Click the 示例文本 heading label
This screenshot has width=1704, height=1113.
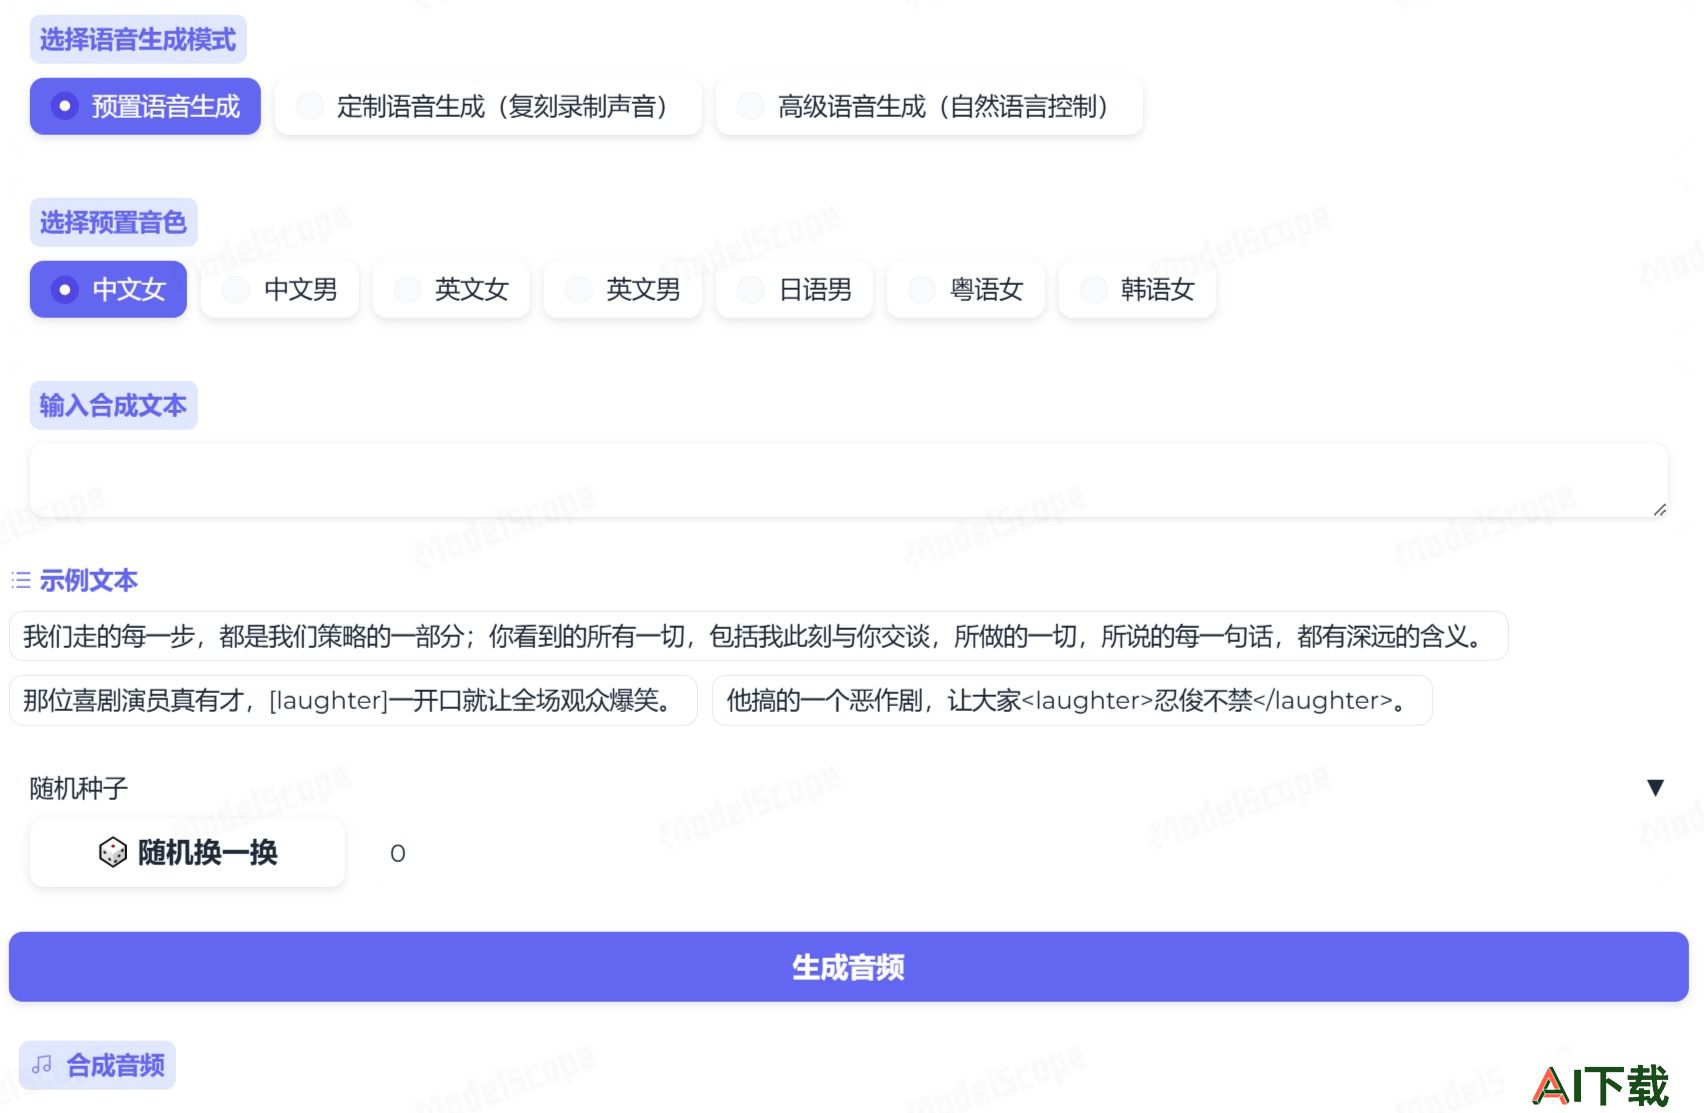point(89,580)
